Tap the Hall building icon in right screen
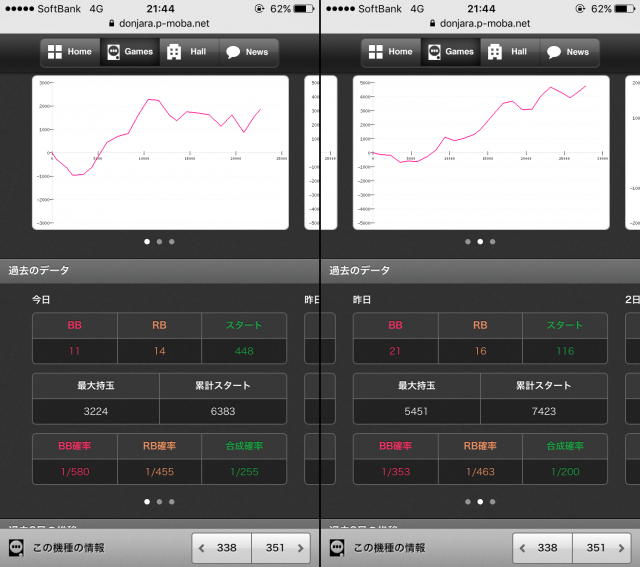640x567 pixels. tap(495, 52)
